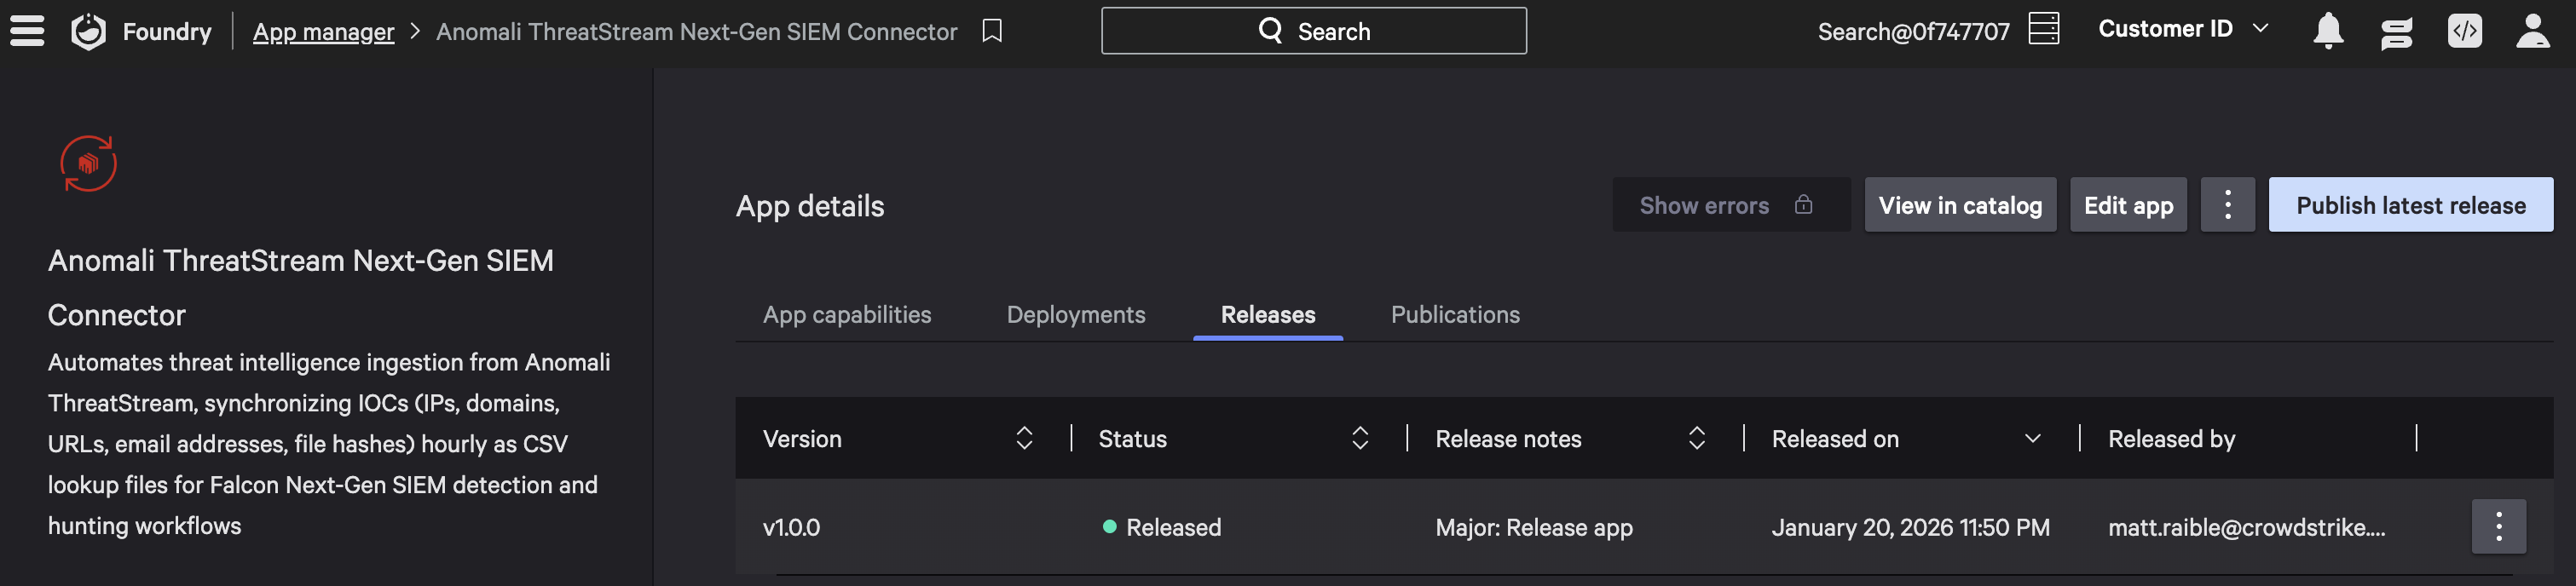Image resolution: width=2576 pixels, height=586 pixels.
Task: Open more options kebab beside Edit app
Action: 2227,205
